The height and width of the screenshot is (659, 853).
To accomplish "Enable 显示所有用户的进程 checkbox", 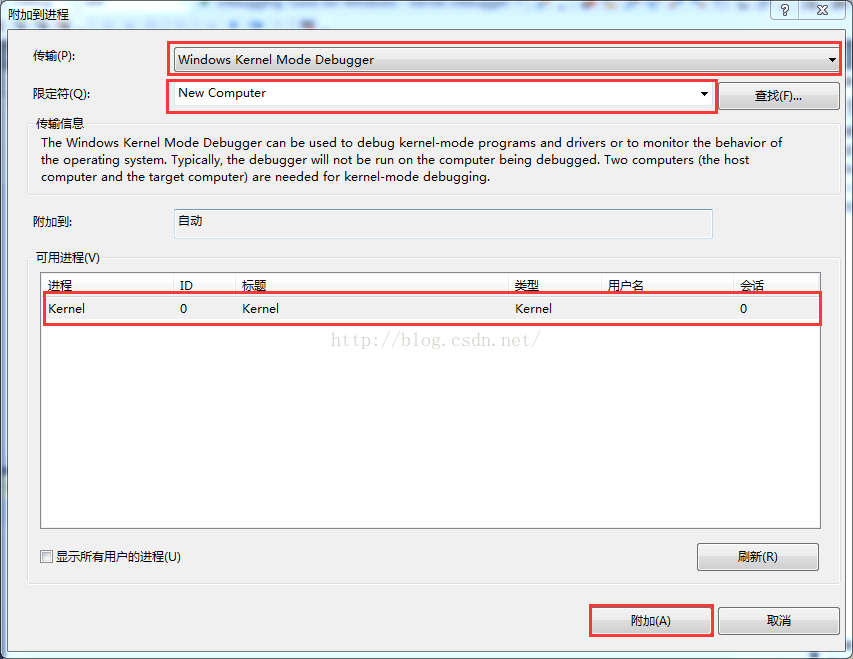I will point(47,557).
